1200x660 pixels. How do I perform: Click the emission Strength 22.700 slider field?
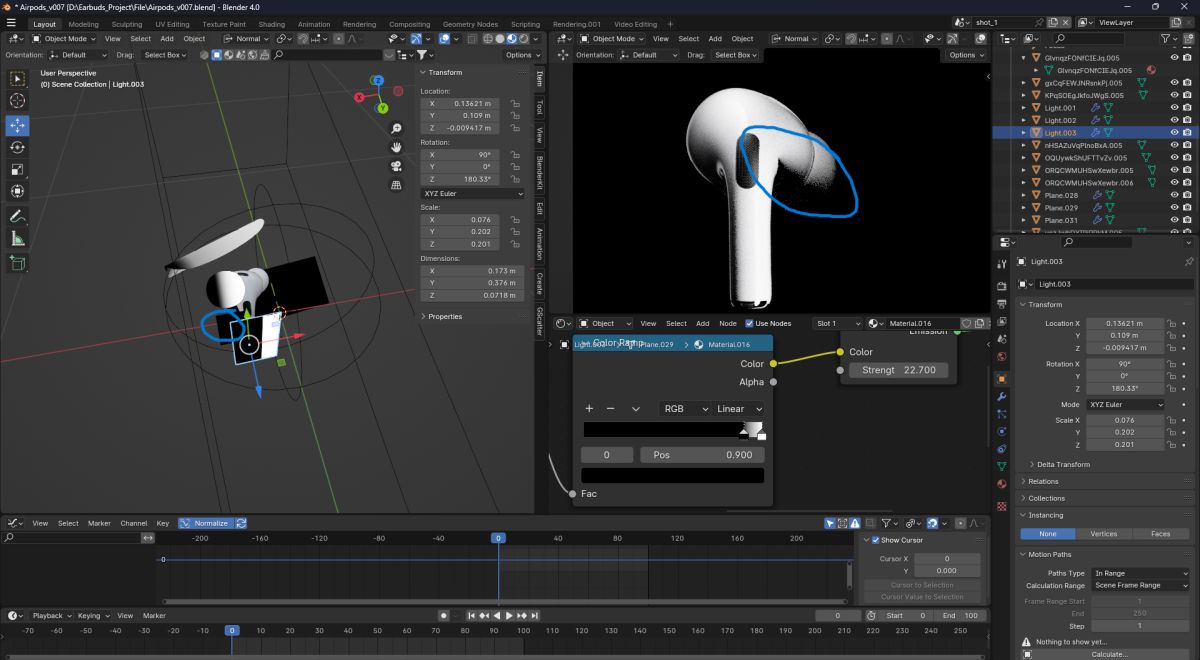pyautogui.click(x=899, y=370)
